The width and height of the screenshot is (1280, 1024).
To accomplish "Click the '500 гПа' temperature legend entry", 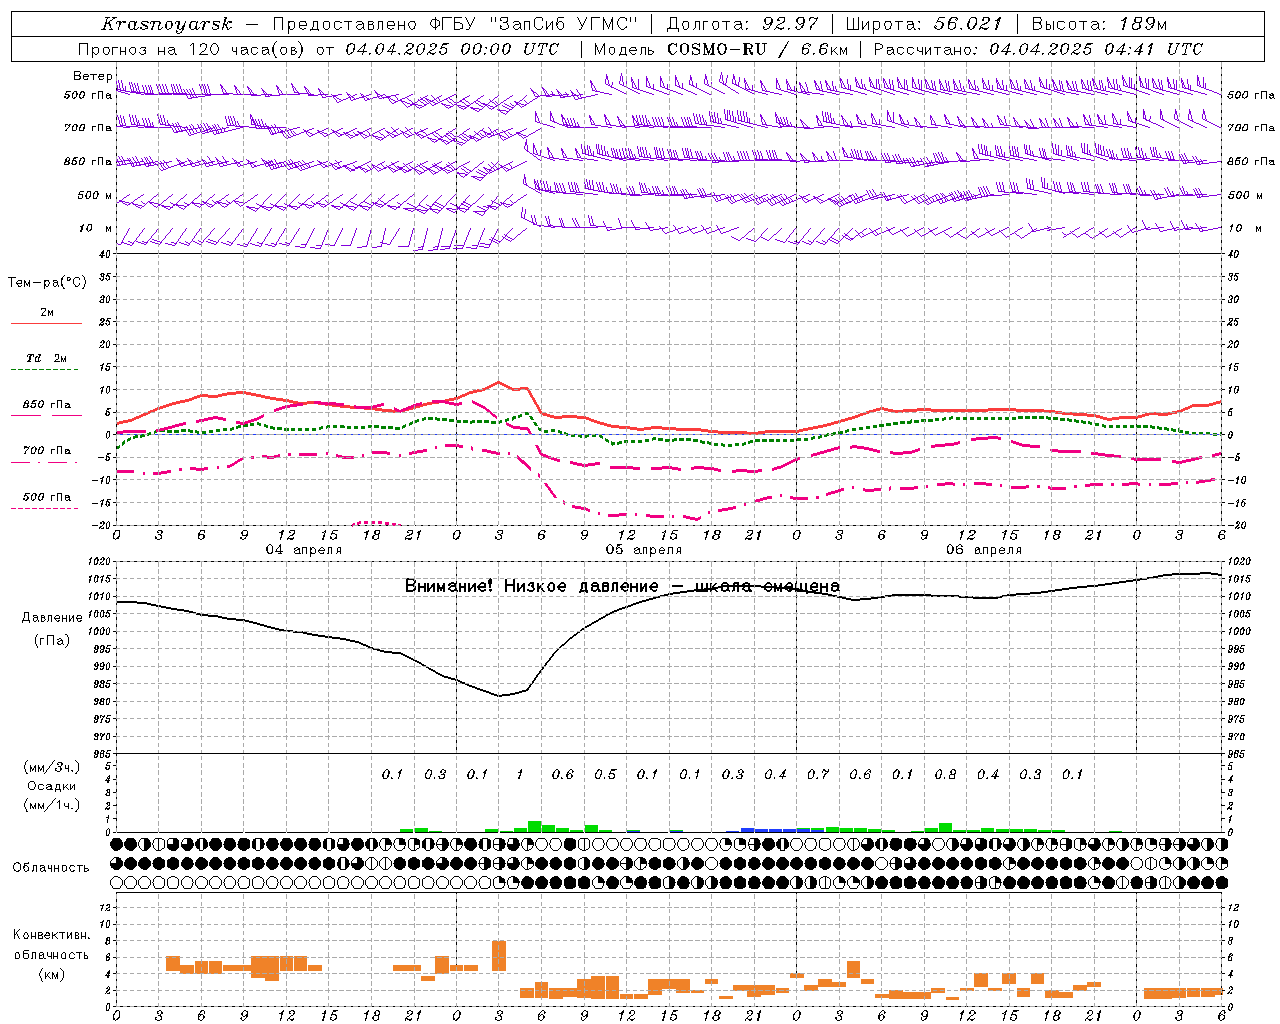I will click(x=46, y=497).
